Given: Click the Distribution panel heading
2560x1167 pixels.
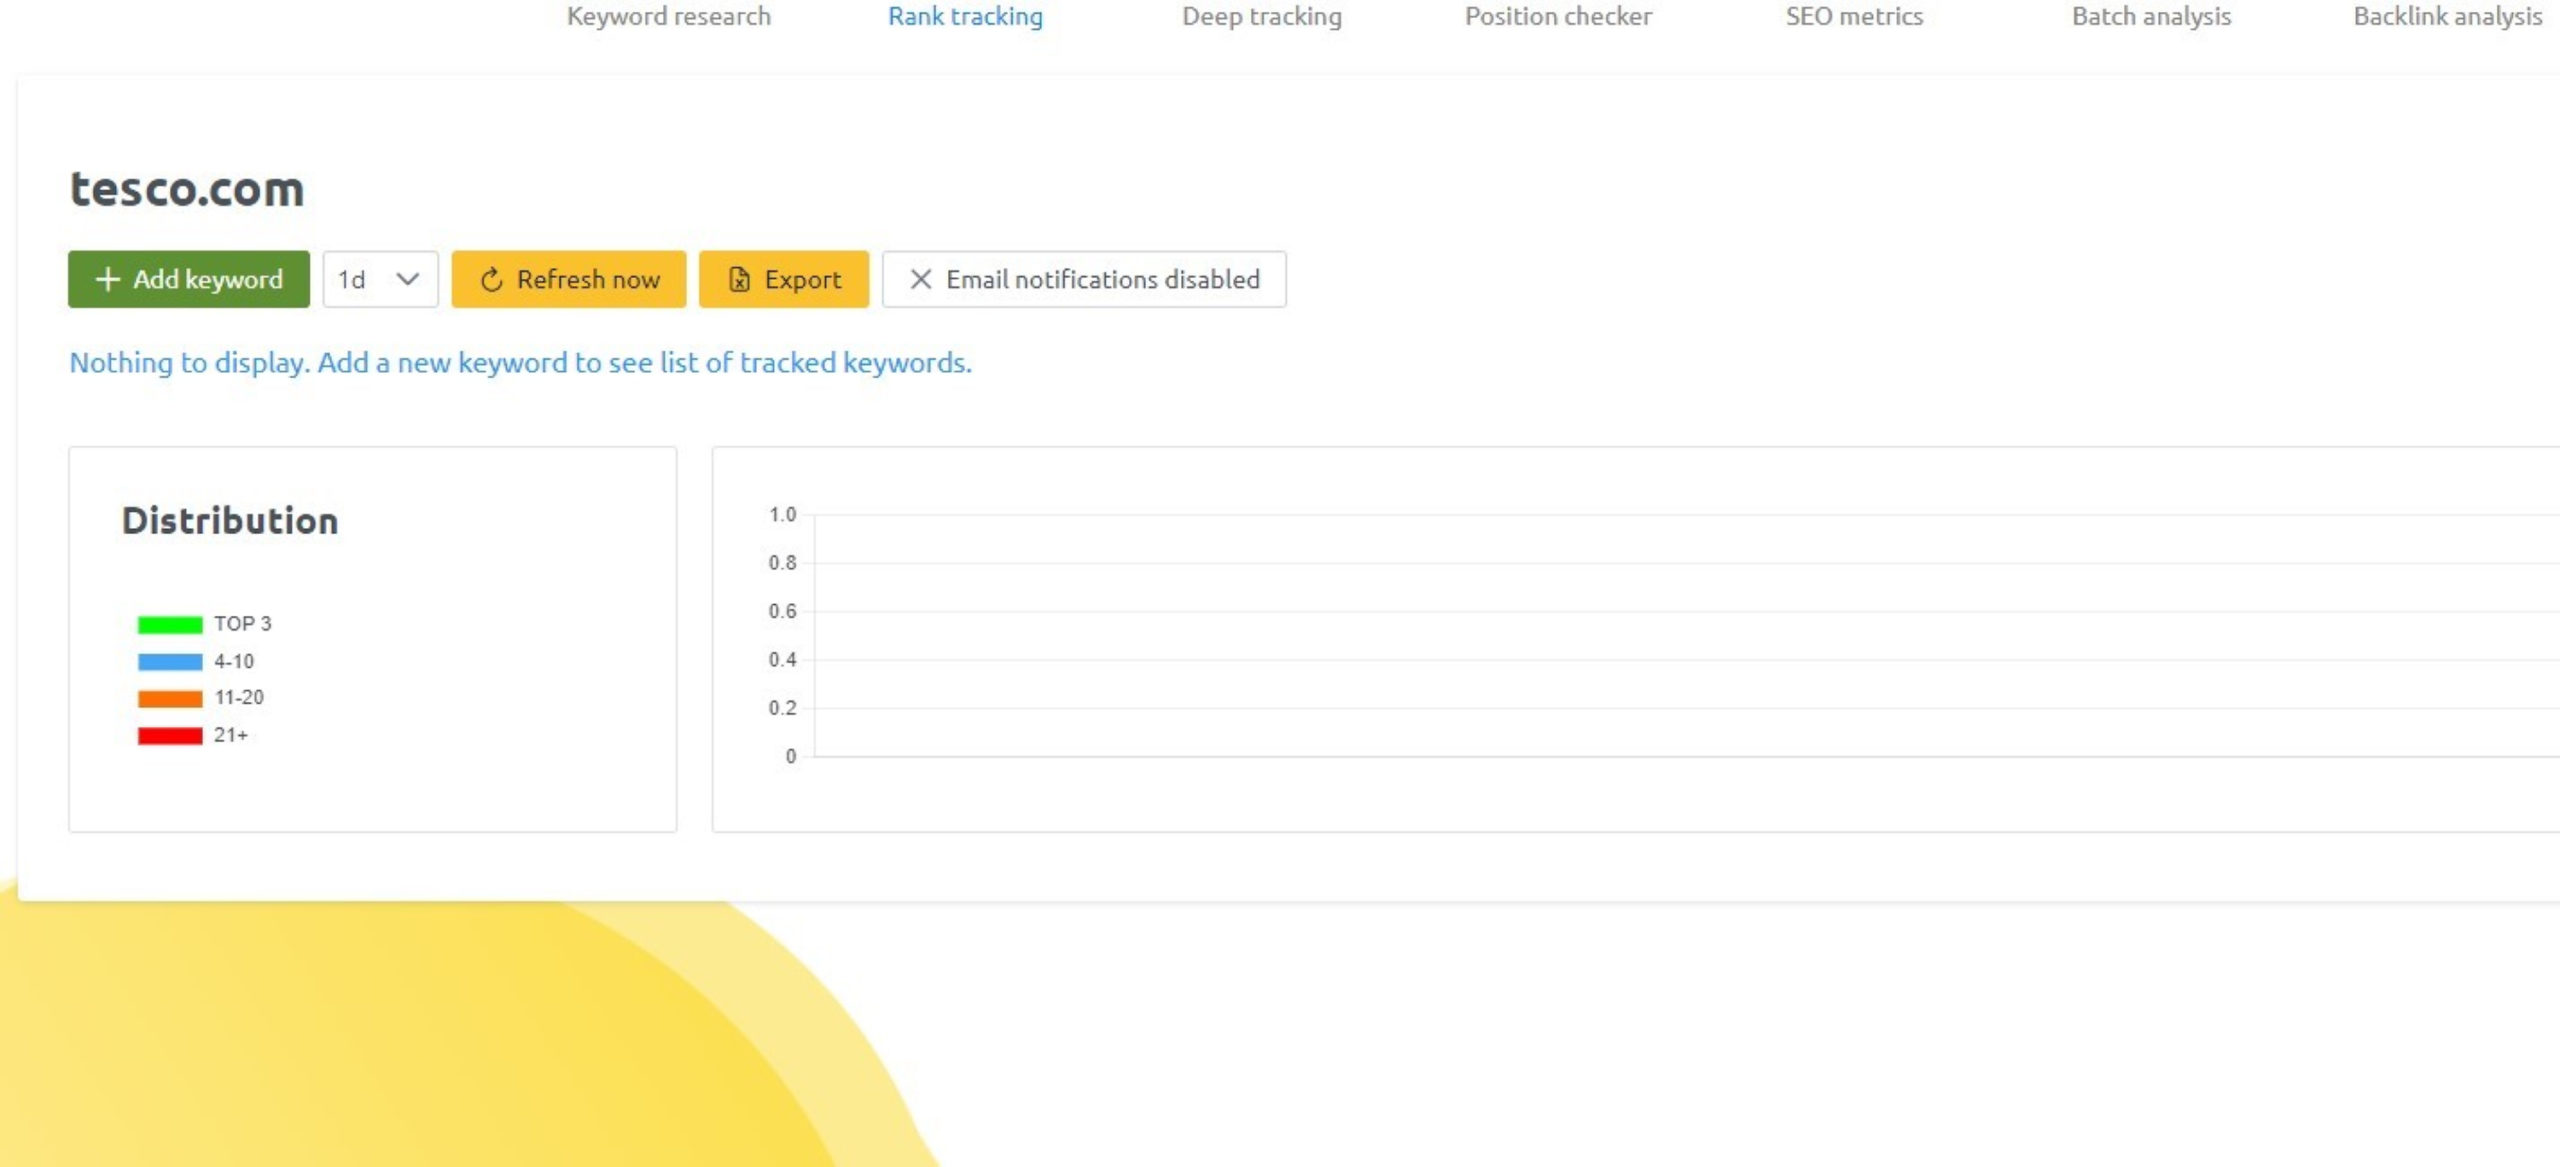Looking at the screenshot, I should 230,521.
